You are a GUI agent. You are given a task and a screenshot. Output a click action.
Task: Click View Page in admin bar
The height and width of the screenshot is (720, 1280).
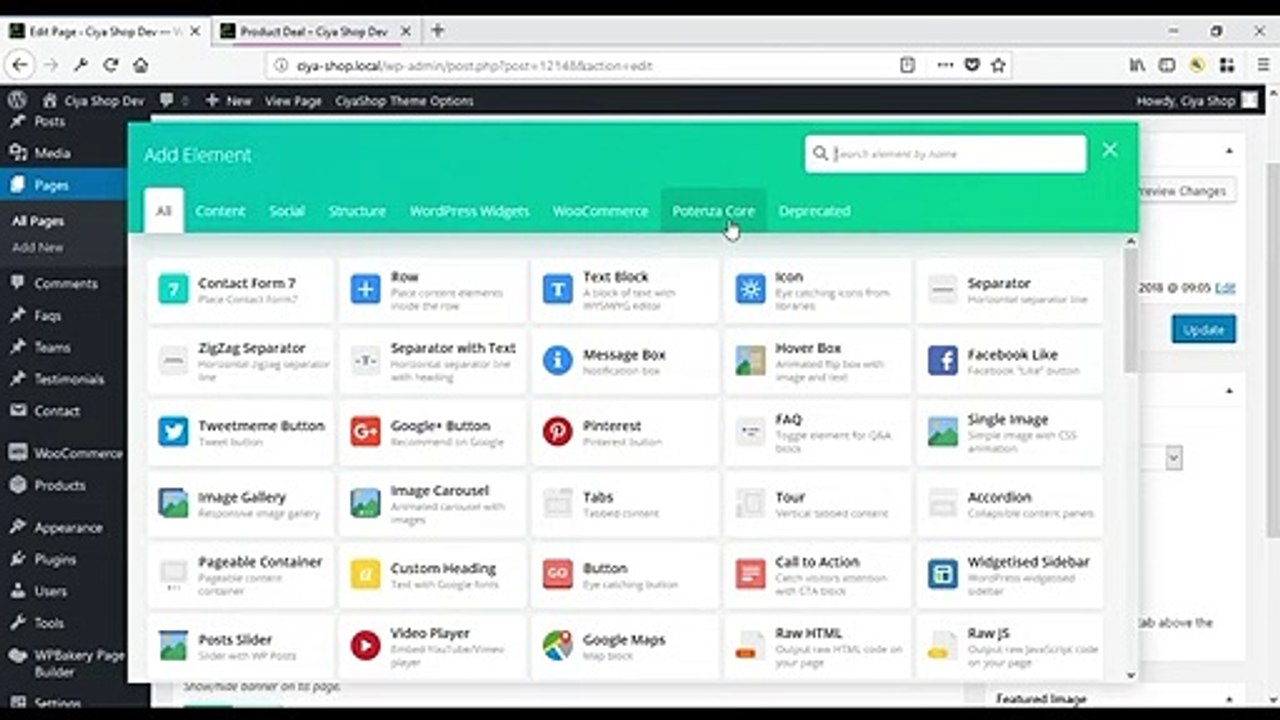(x=293, y=101)
